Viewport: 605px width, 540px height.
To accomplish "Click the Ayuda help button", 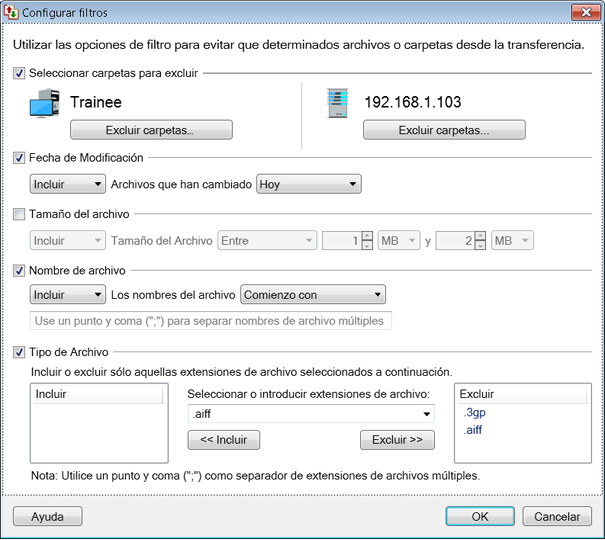I will click(47, 517).
